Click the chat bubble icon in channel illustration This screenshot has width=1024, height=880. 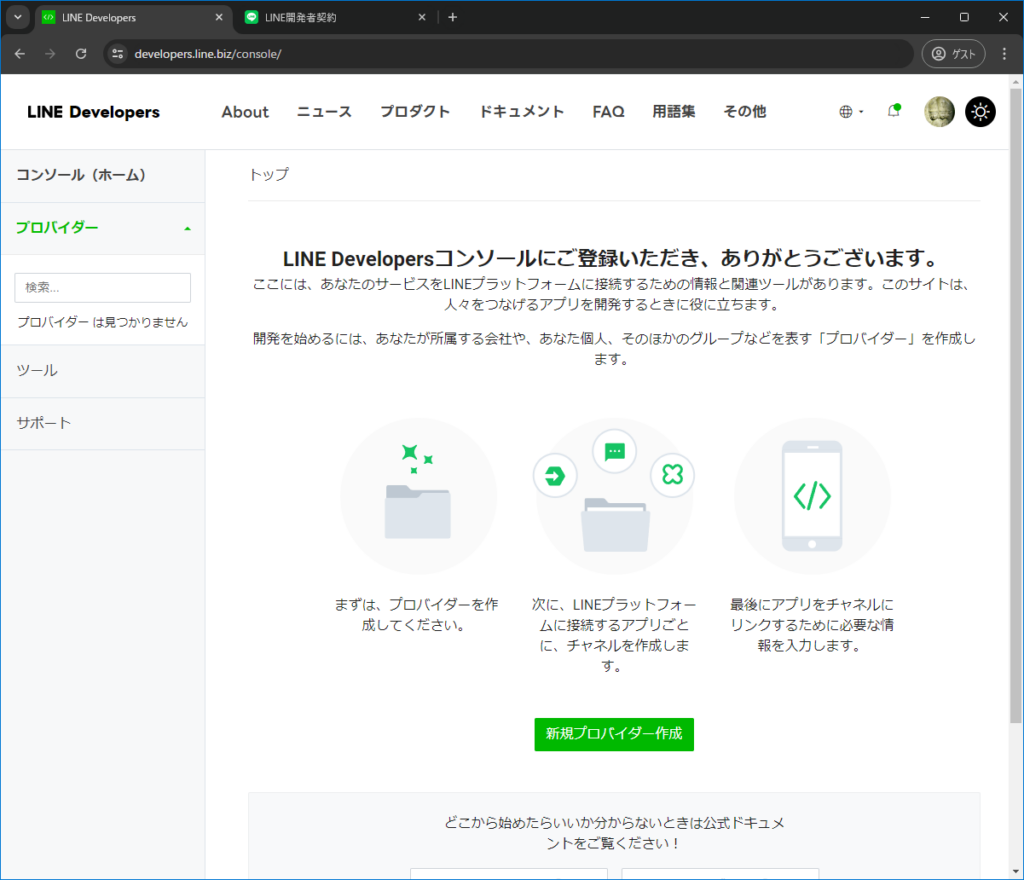tap(615, 451)
